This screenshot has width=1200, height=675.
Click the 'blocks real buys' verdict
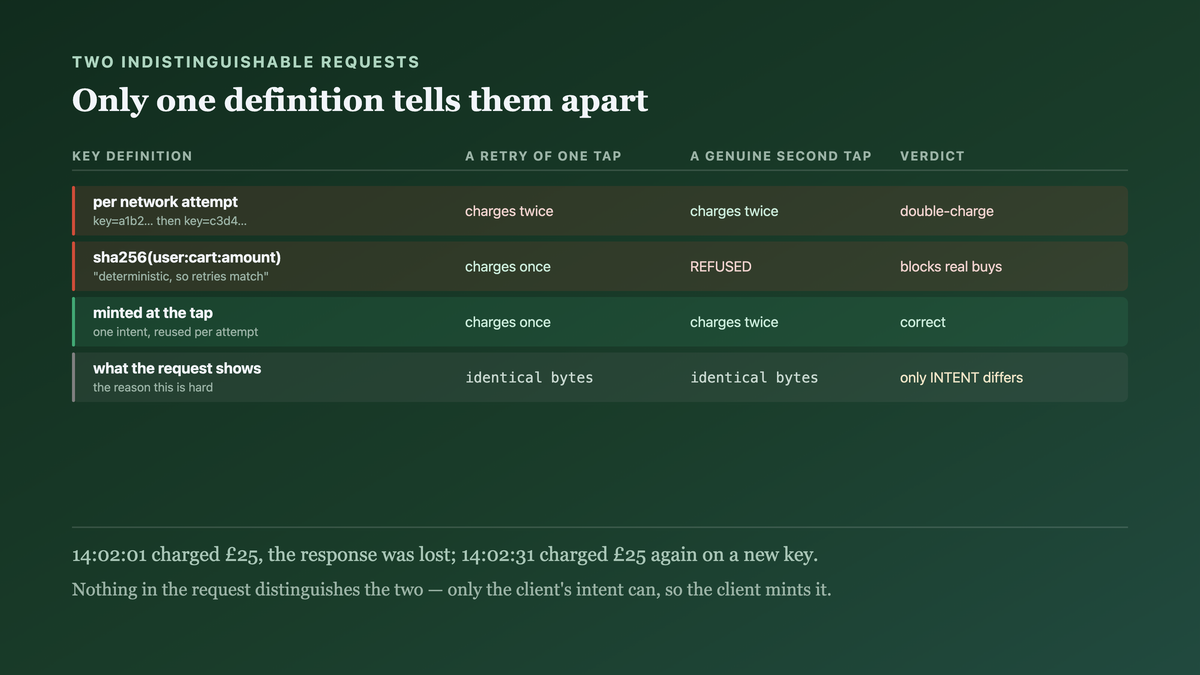click(951, 267)
